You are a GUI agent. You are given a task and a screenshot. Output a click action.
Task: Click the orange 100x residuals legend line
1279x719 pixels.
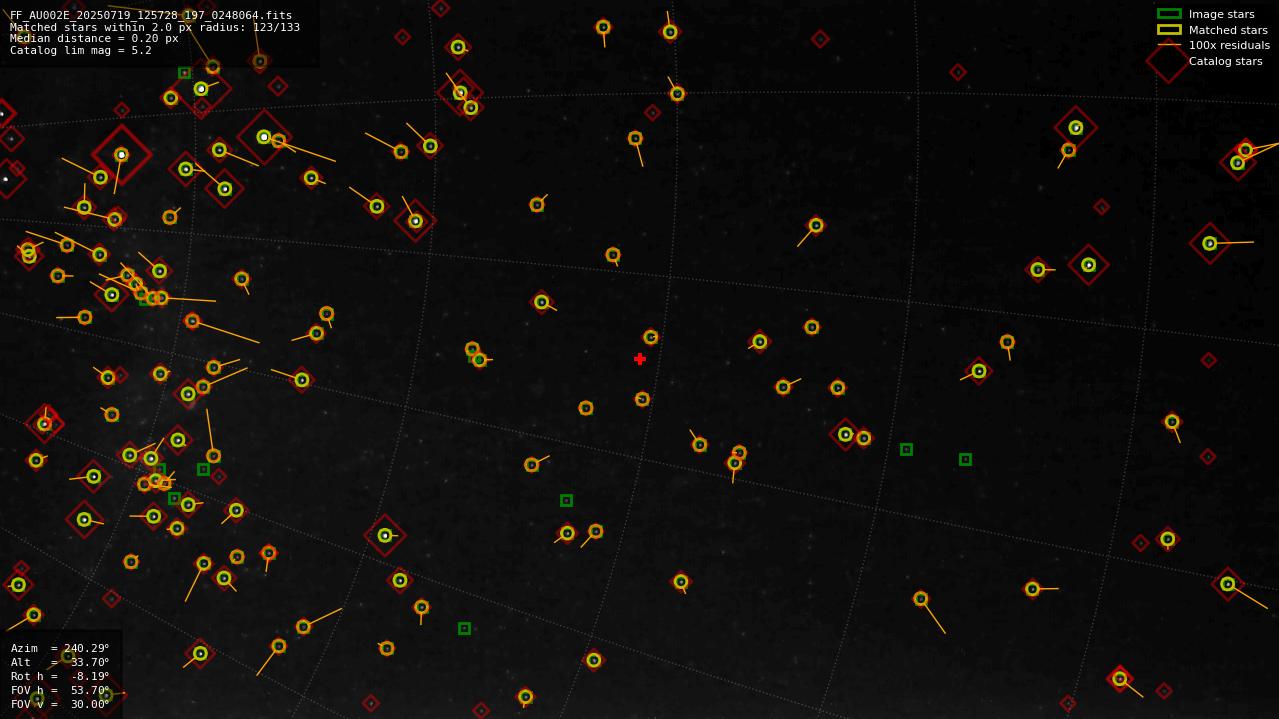coord(1169,45)
